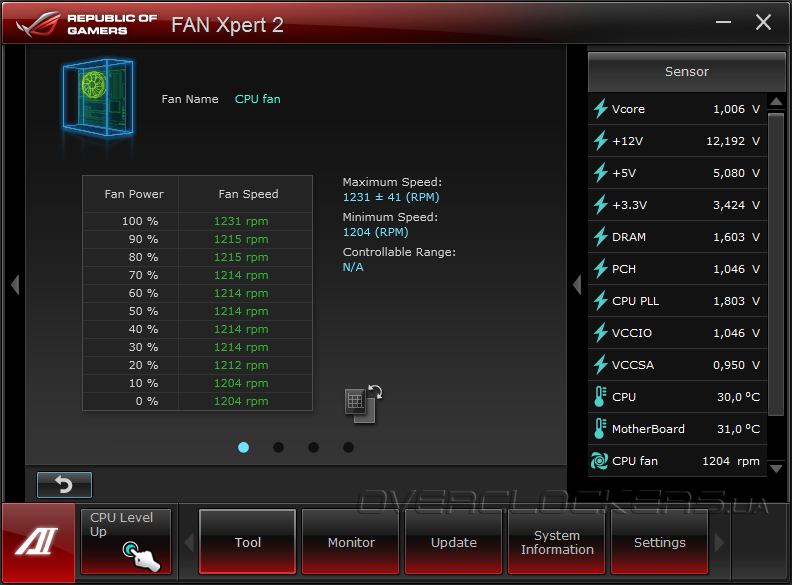Select the third page indicator dot

point(313,447)
